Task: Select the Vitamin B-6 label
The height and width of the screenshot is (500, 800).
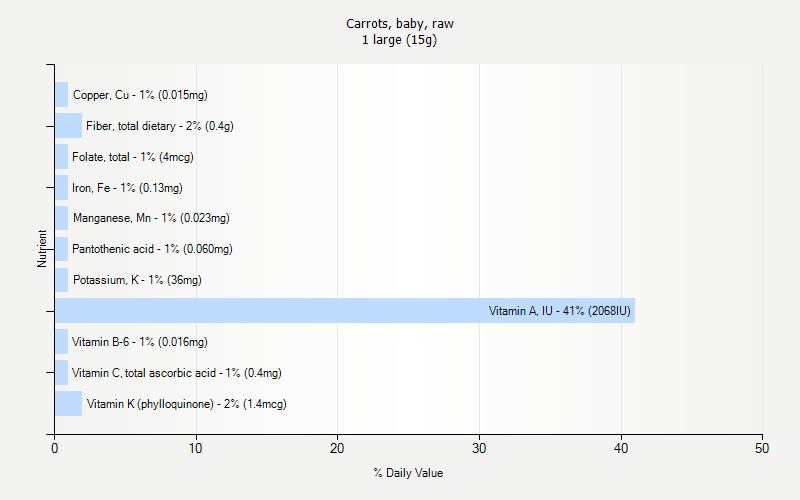Action: pyautogui.click(x=140, y=342)
